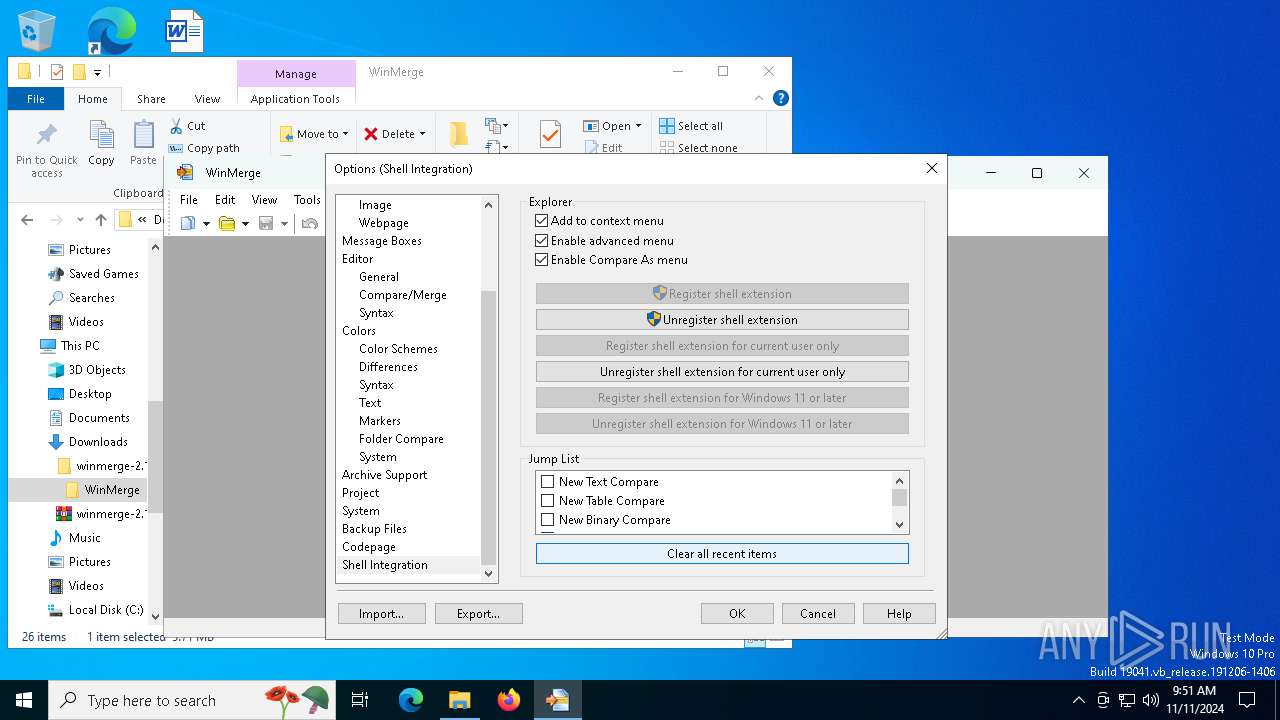
Task: Click Copy path in Explorer ribbon
Action: point(205,148)
